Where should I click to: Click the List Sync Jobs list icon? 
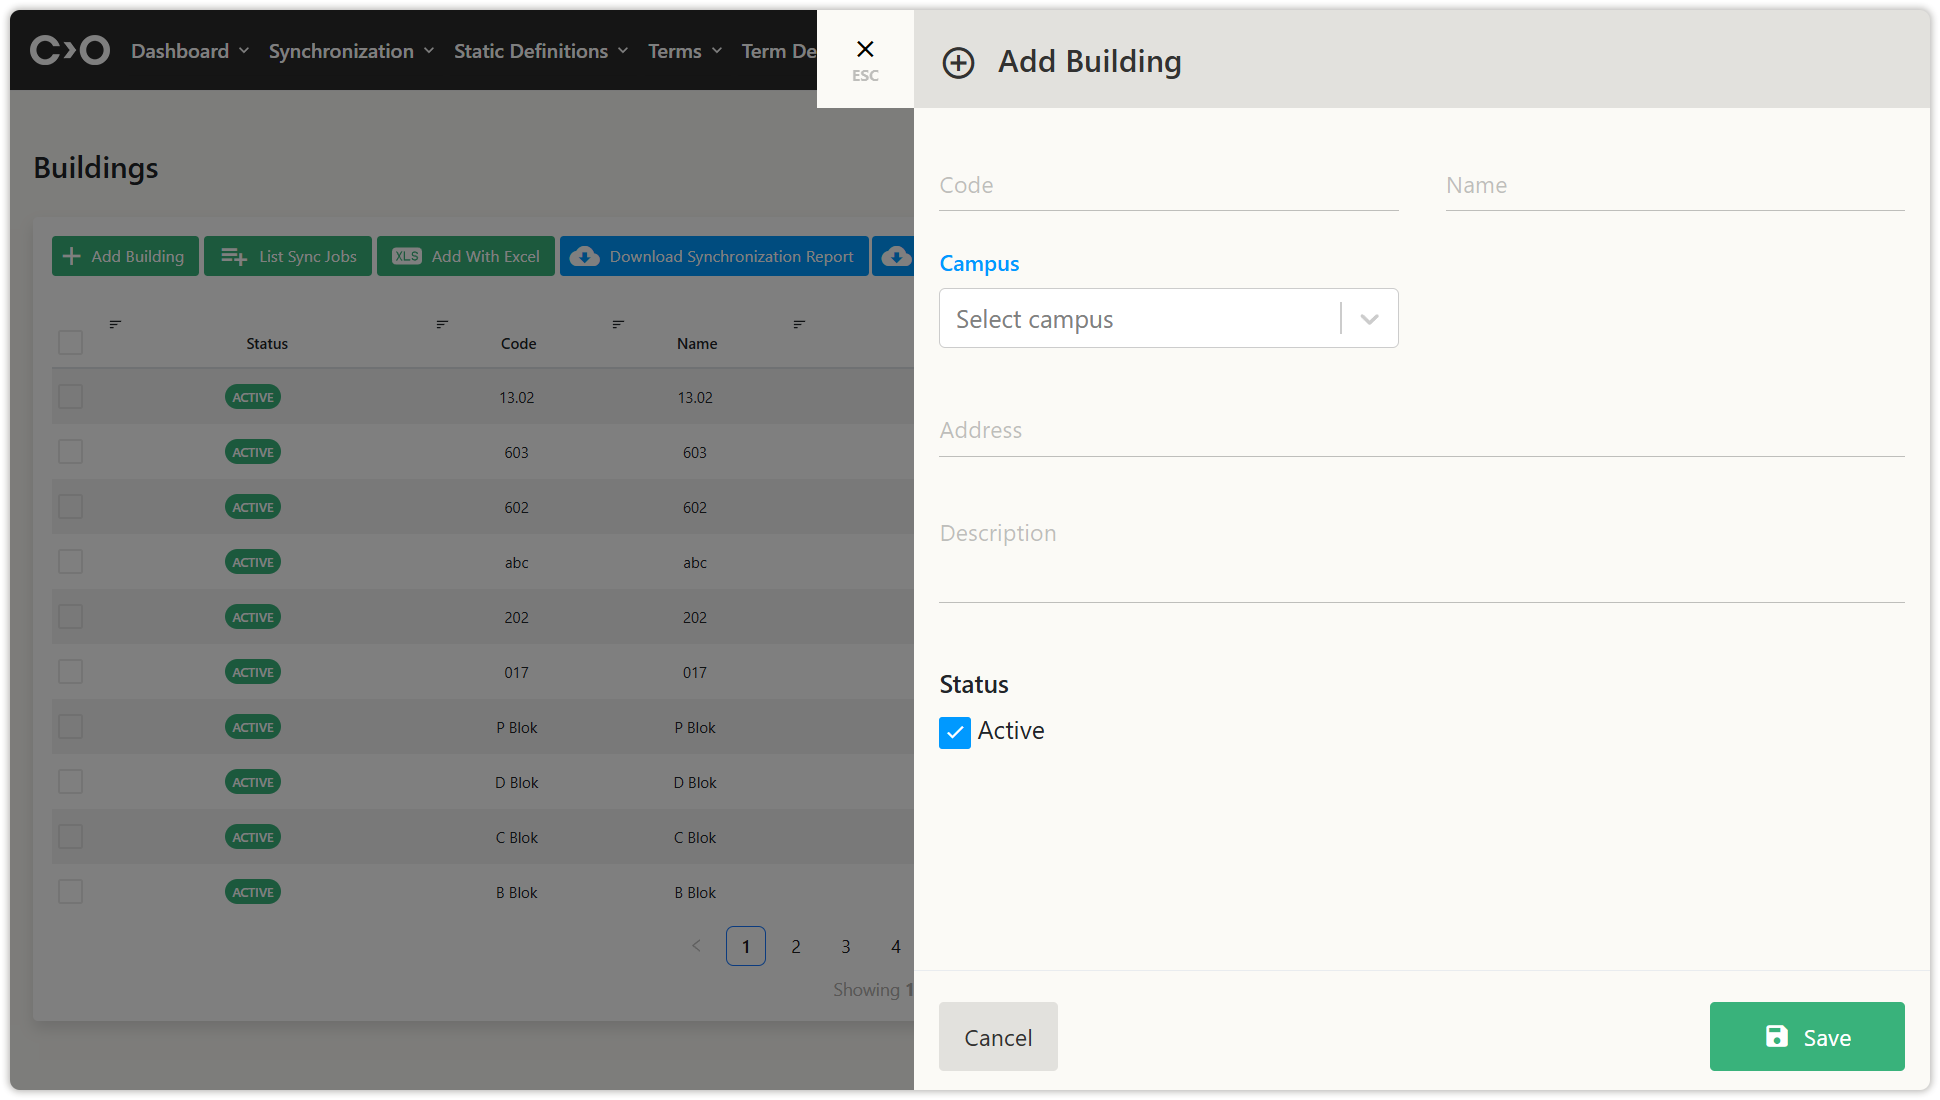pos(234,257)
